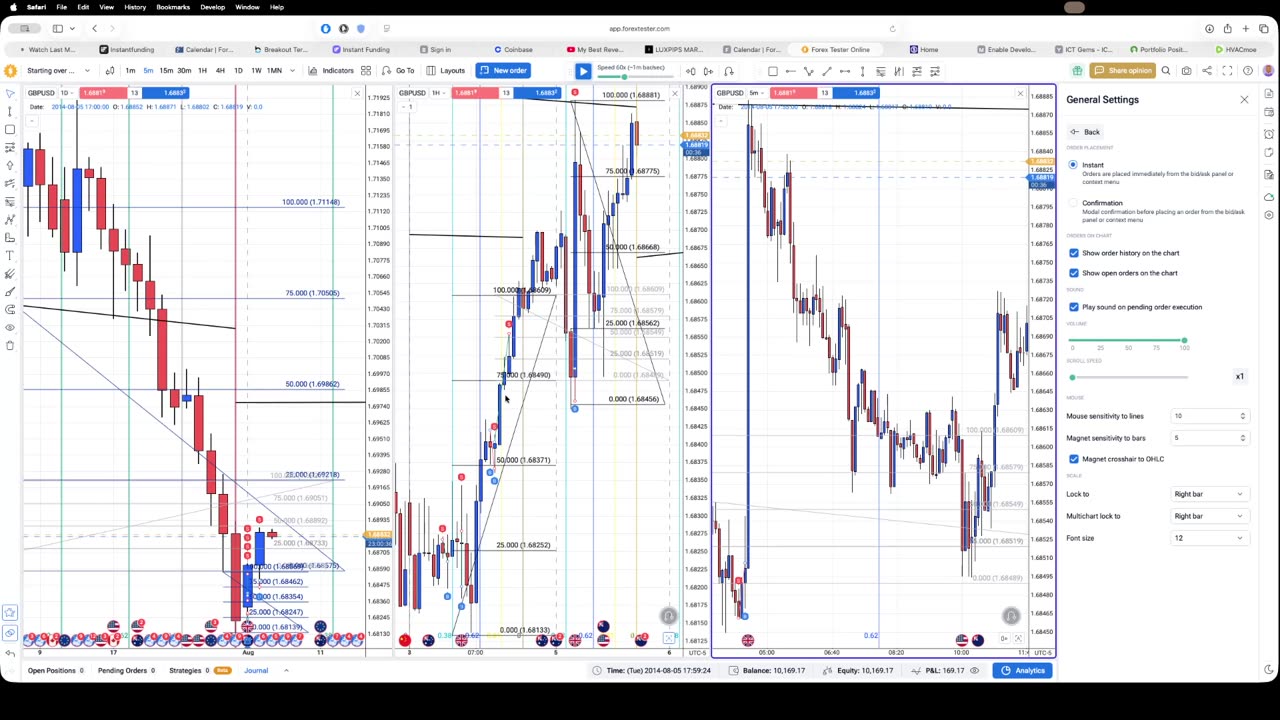
Task: Open the templates grid icon
Action: tap(366, 71)
